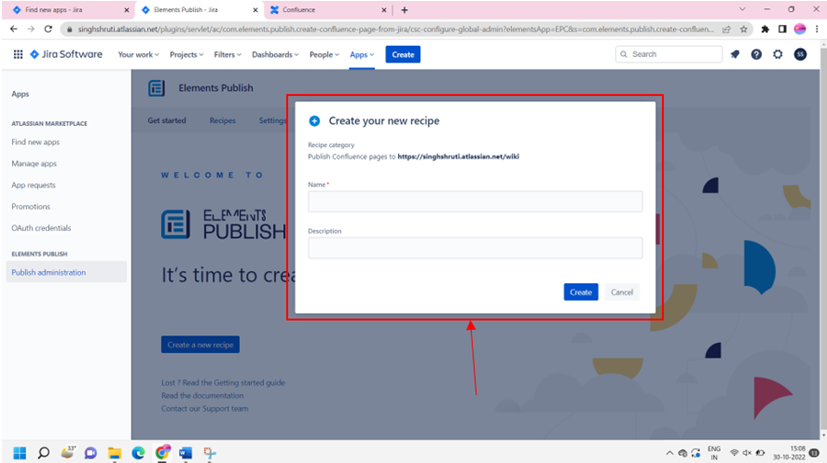
Task: Open a new browser tab
Action: [x=405, y=10]
